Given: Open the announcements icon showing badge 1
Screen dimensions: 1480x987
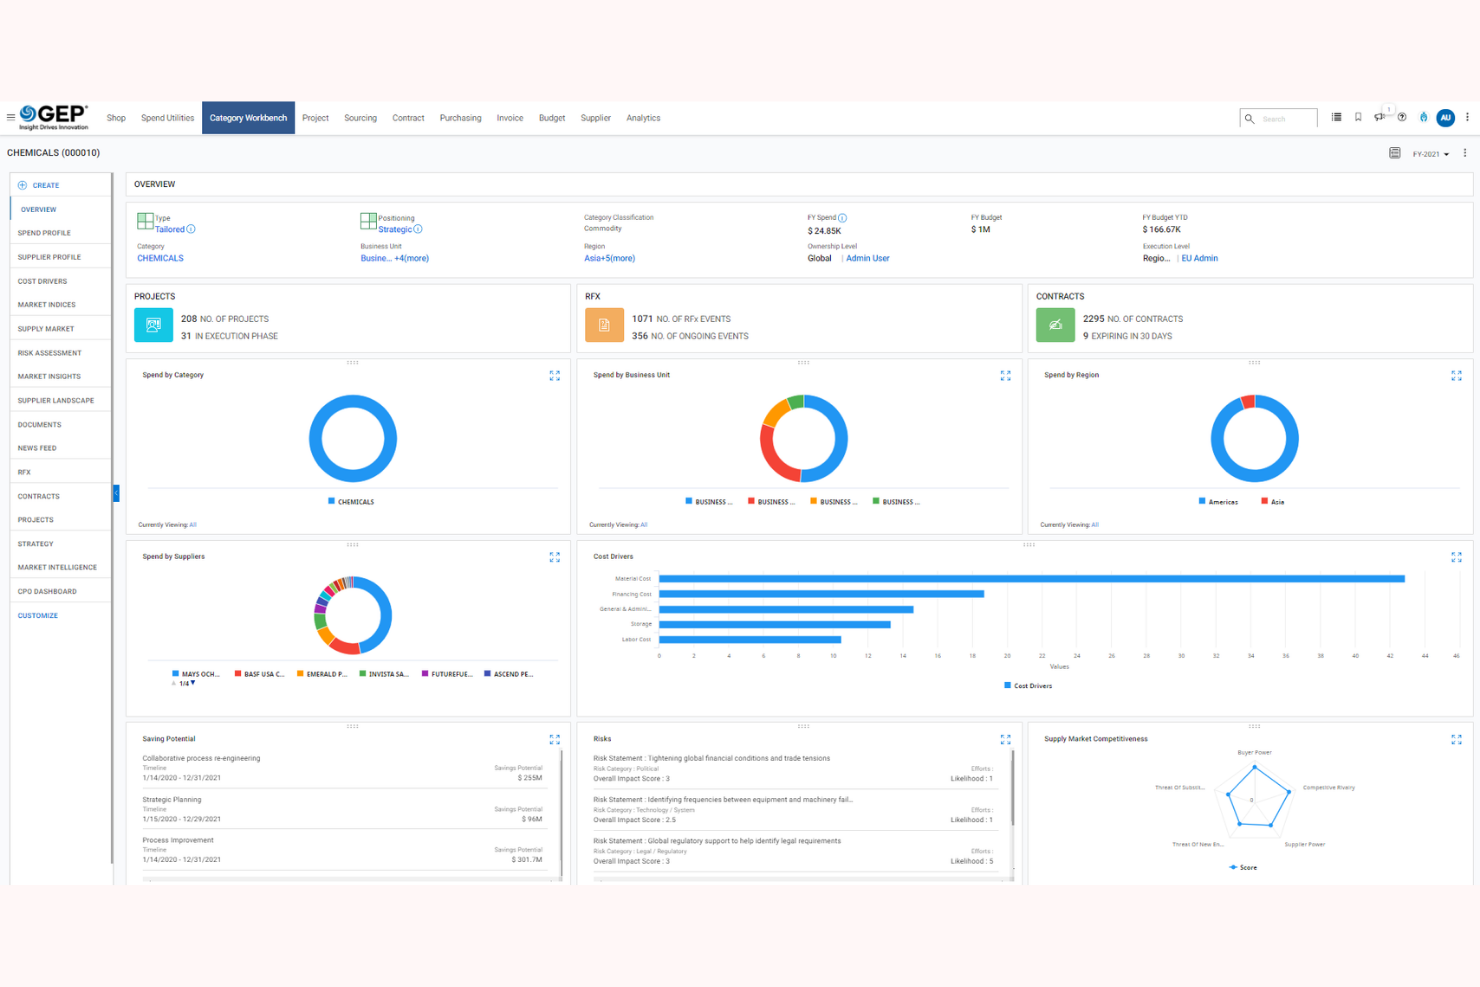Looking at the screenshot, I should 1381,117.
